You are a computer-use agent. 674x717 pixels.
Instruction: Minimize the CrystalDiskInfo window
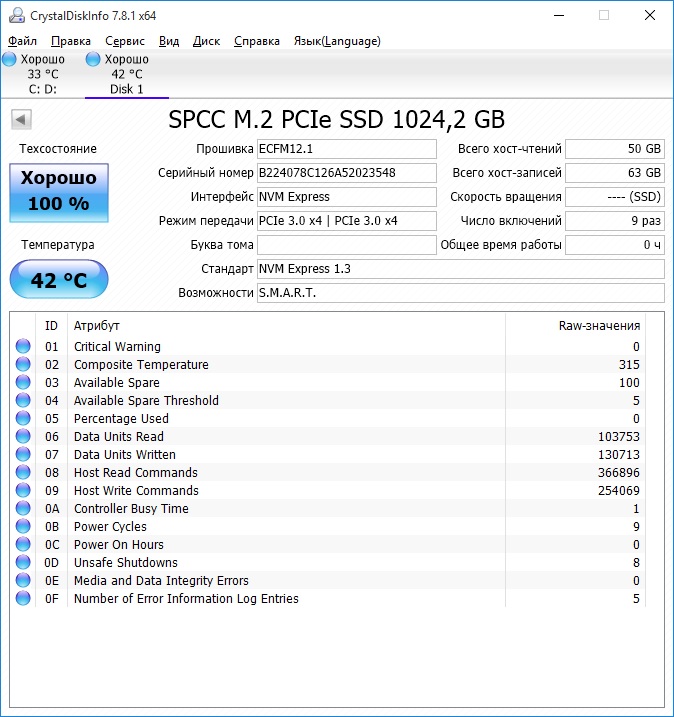click(x=559, y=16)
